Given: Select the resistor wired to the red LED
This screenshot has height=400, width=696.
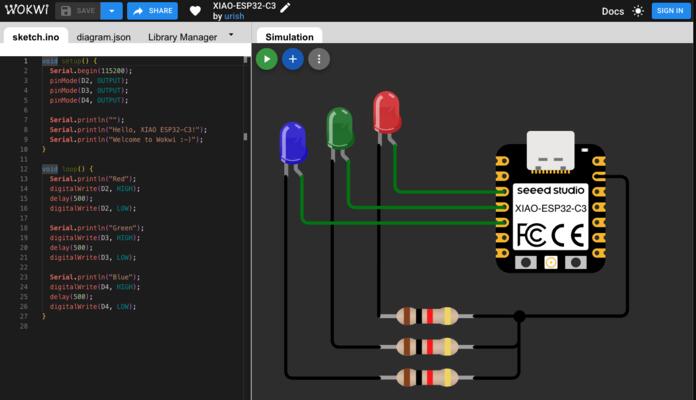Looking at the screenshot, I should [x=426, y=316].
